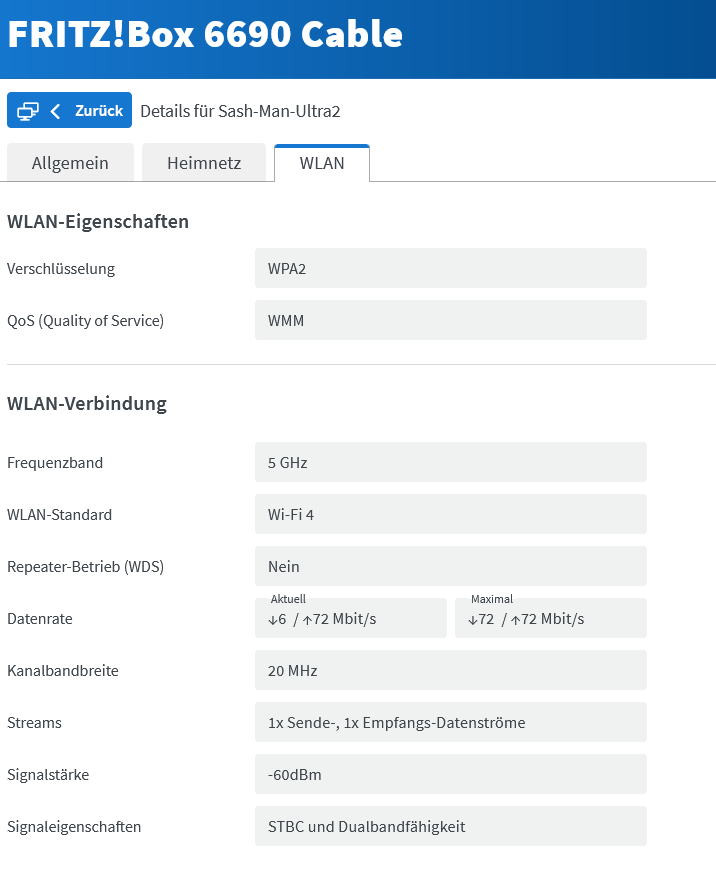
Task: Click the FRITZ!Box 6690 Cable header title
Action: 205,34
